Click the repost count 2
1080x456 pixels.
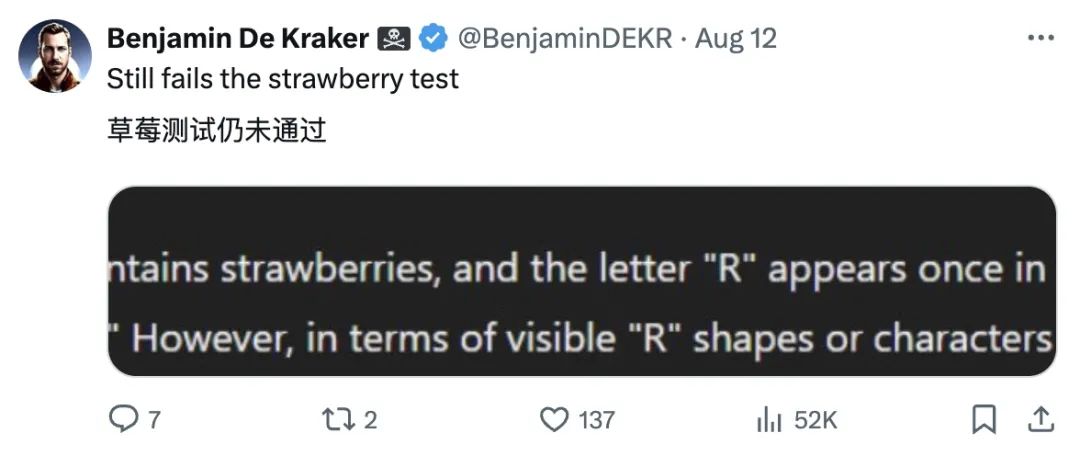point(370,420)
